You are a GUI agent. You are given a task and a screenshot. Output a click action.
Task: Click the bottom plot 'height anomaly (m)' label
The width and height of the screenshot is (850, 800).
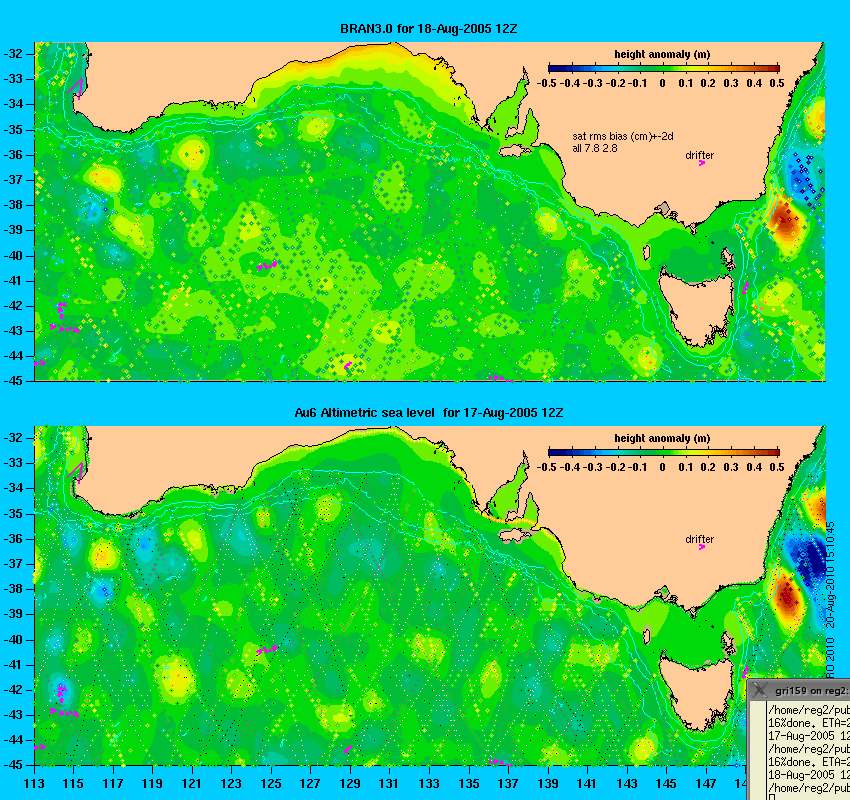(662, 438)
